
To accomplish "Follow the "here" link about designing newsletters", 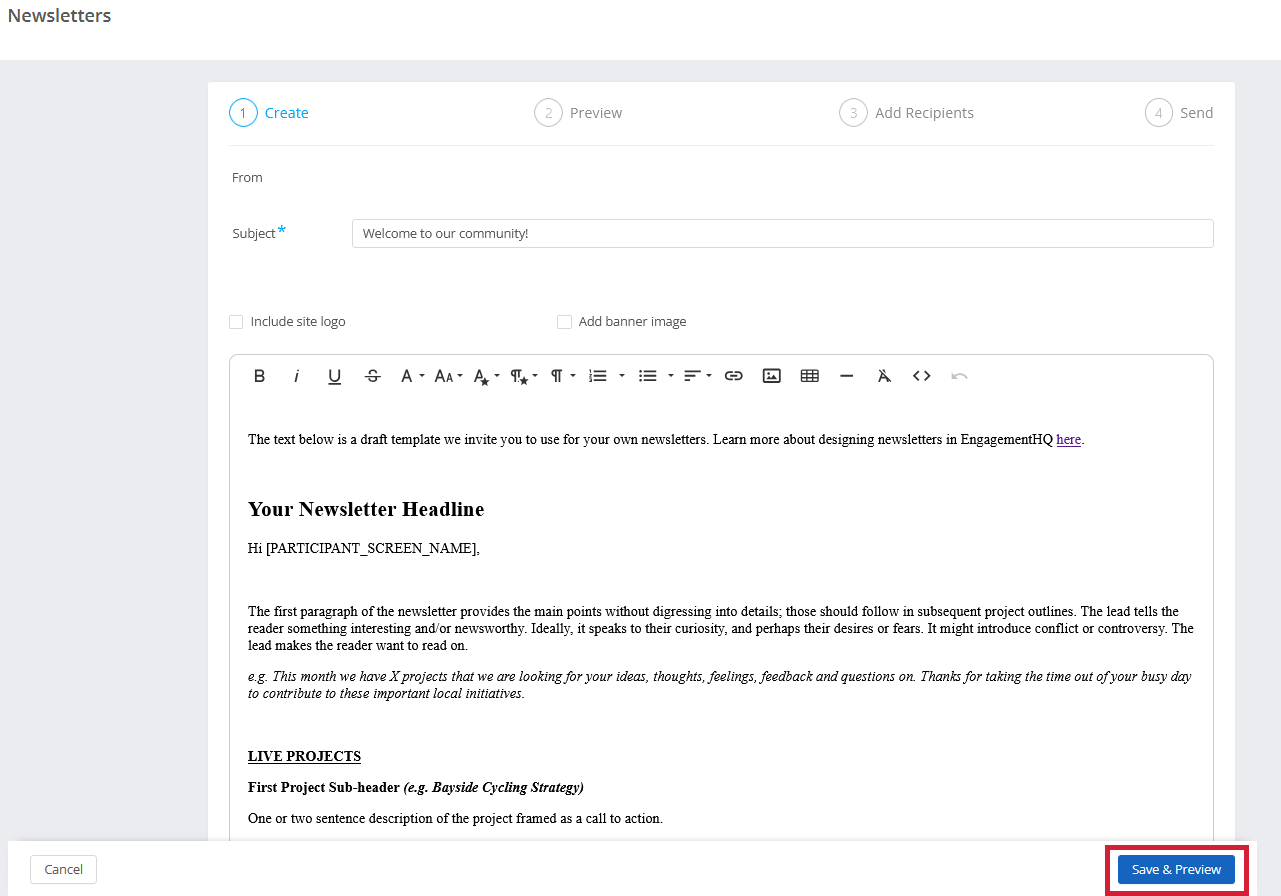I will pyautogui.click(x=1069, y=439).
